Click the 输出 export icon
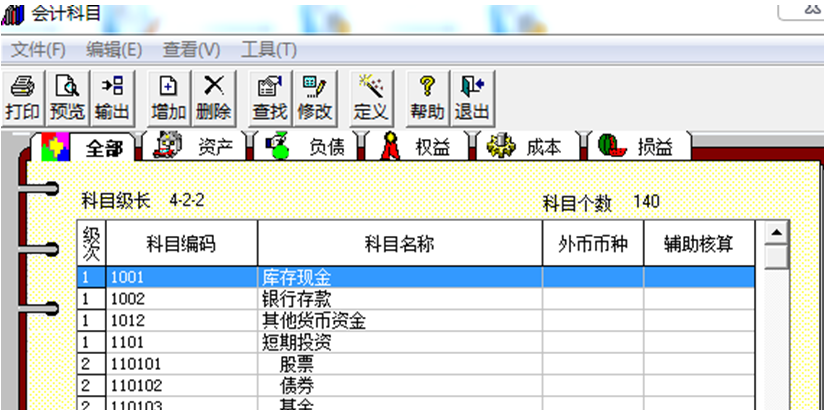The width and height of the screenshot is (824, 410). pos(112,98)
